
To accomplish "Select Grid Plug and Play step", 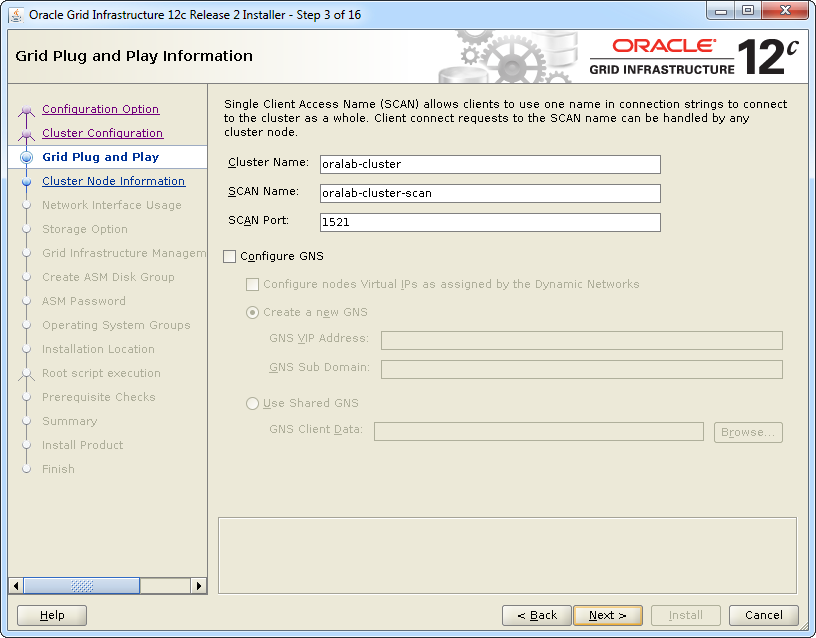I will [100, 157].
